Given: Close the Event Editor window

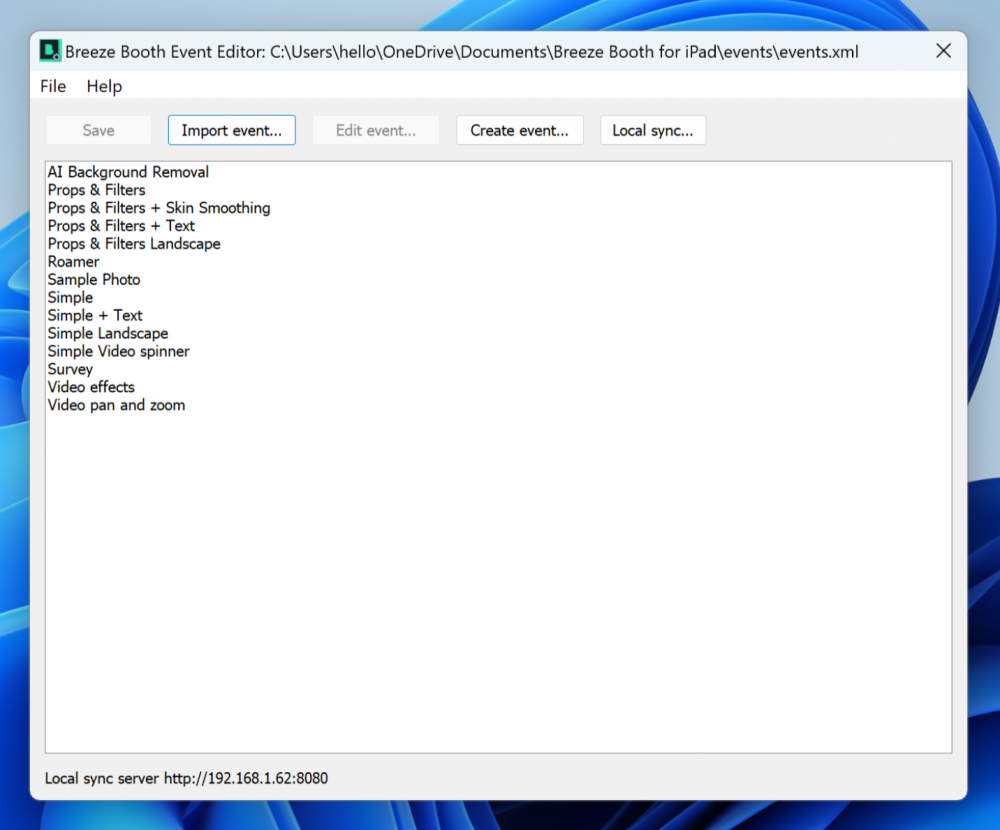Looking at the screenshot, I should (943, 51).
